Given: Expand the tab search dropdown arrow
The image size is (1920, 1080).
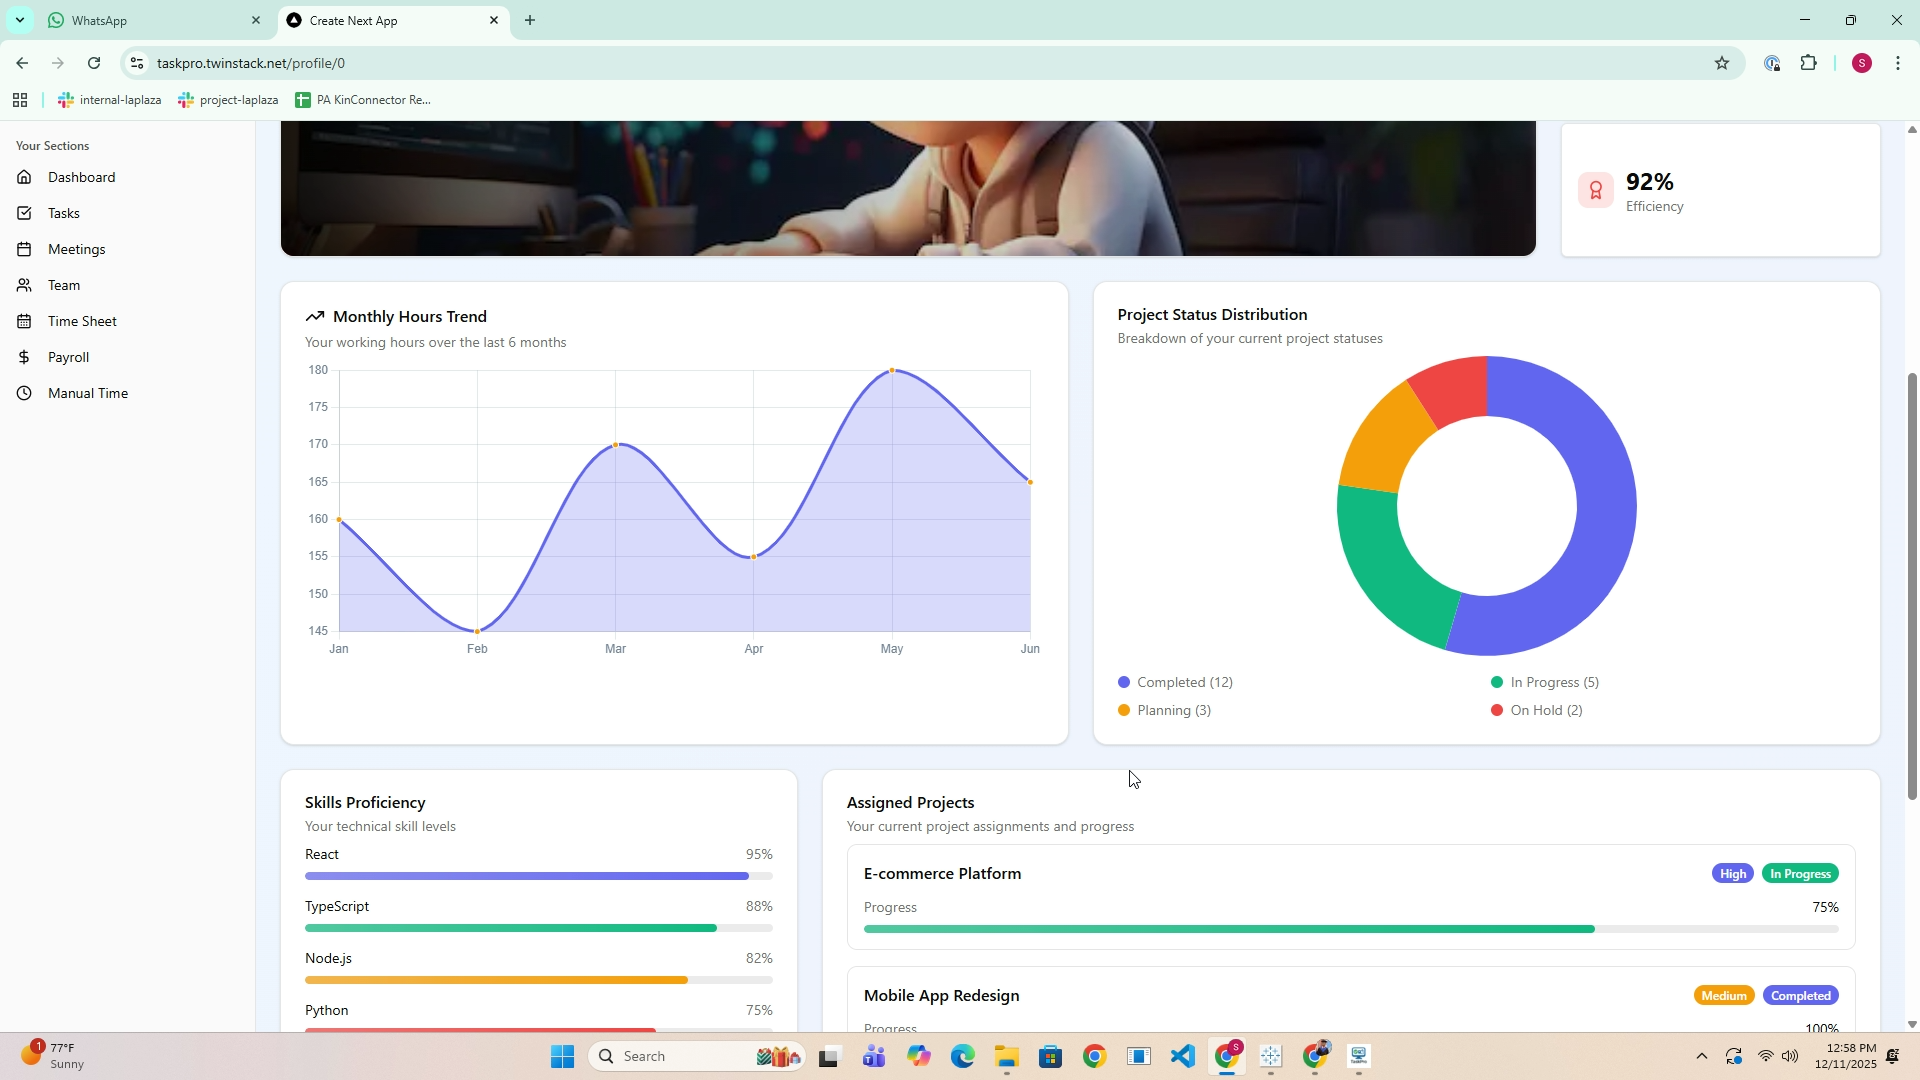Looking at the screenshot, I should 19,20.
